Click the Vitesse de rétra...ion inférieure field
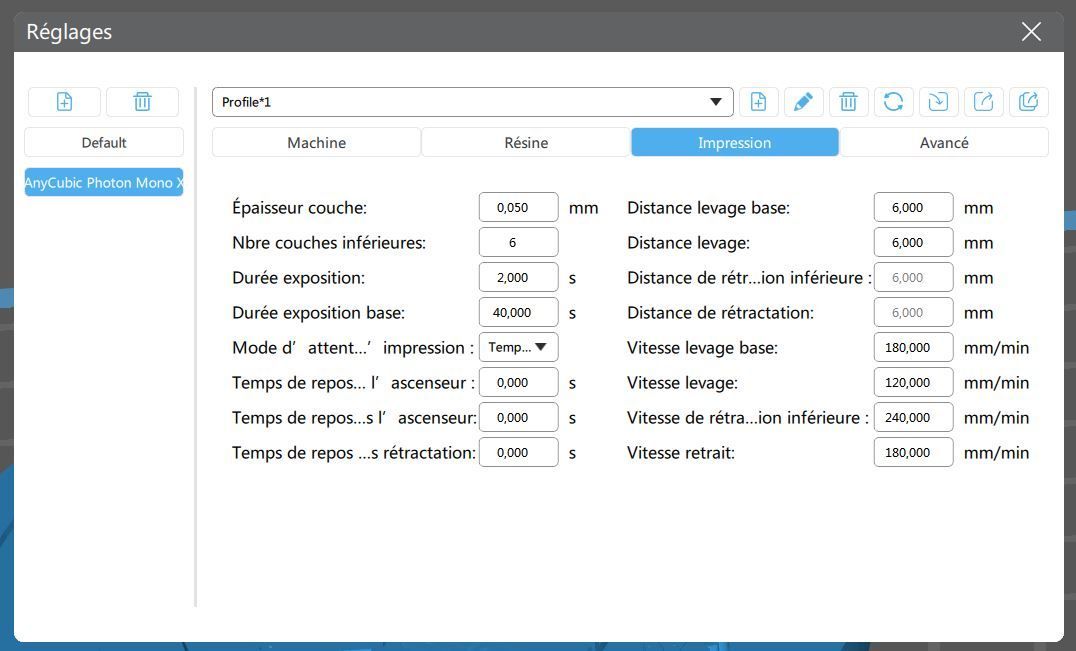The height and width of the screenshot is (651, 1076). pyautogui.click(x=913, y=417)
